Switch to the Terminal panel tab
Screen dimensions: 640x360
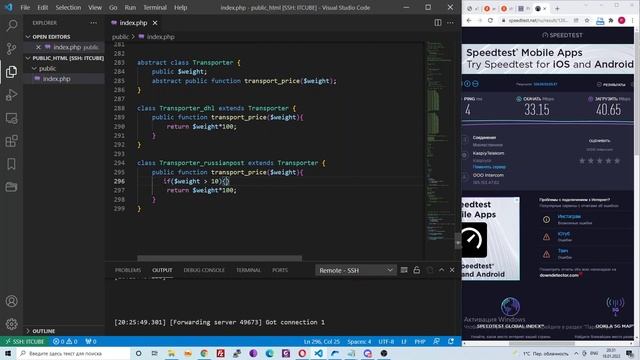[248, 270]
